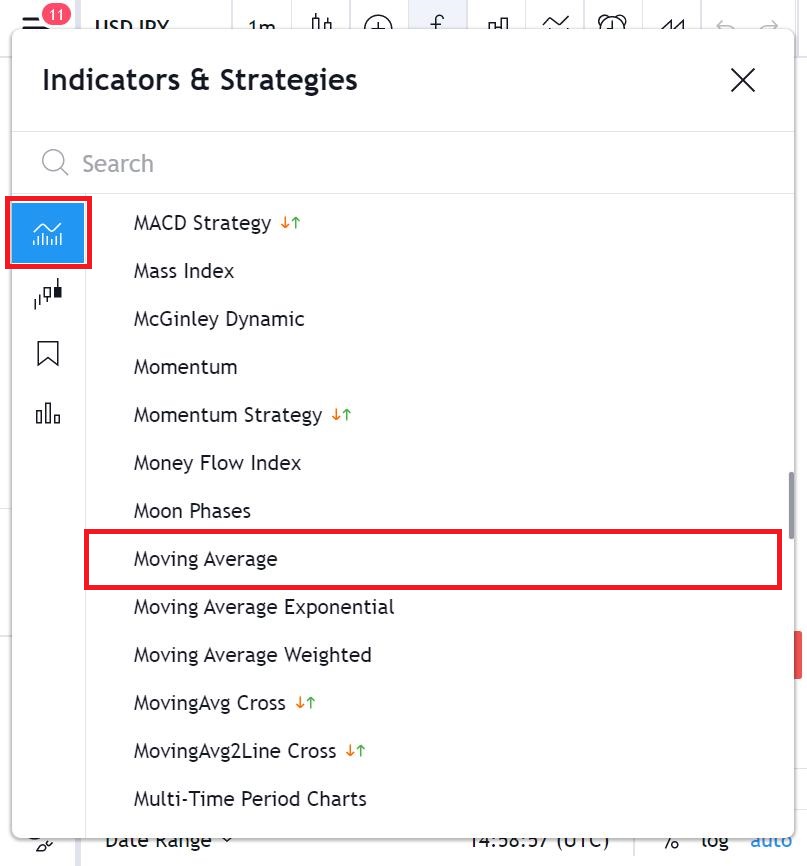Open the Favorites bookmark category
The width and height of the screenshot is (807, 866).
(48, 353)
